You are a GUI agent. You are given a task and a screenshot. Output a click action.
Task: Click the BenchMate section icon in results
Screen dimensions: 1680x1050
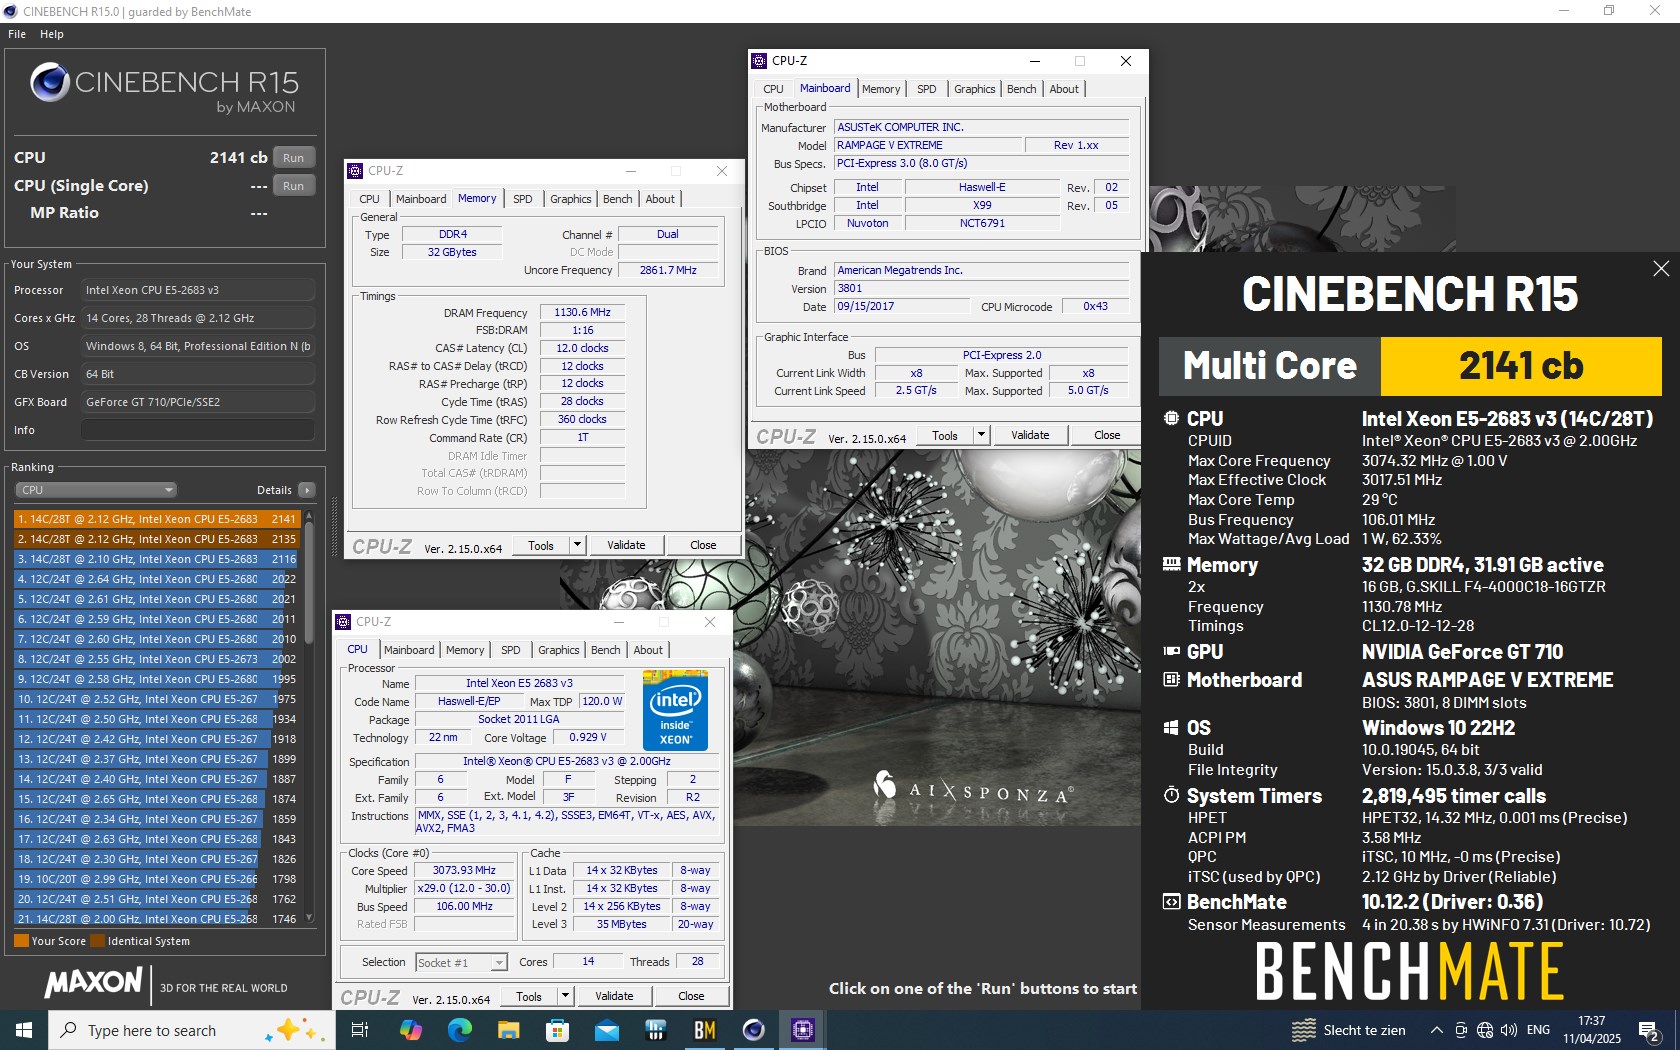point(1171,902)
